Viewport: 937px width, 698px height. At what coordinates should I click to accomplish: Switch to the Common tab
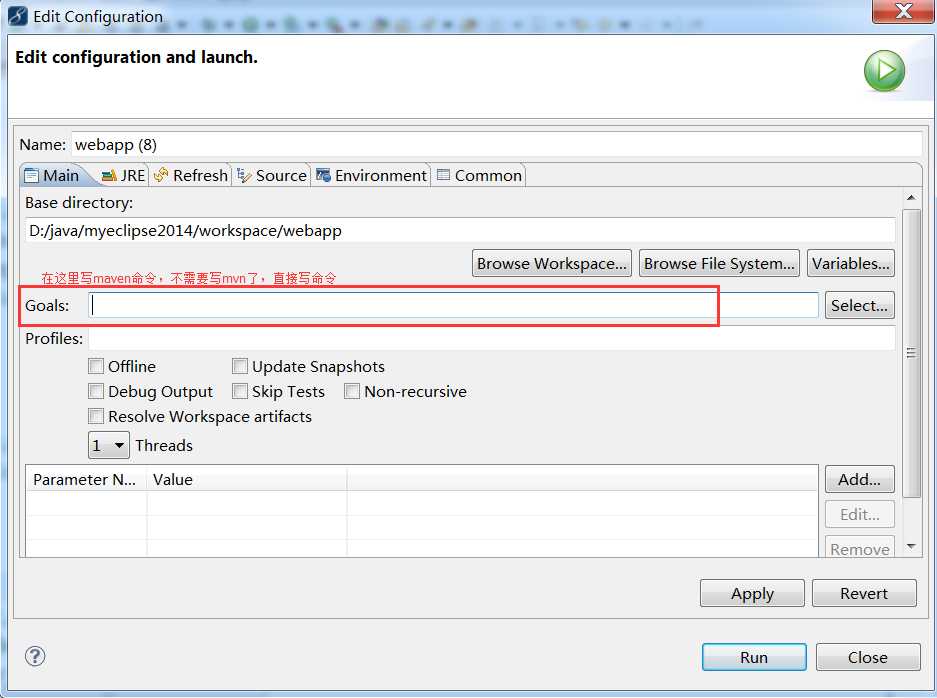[x=479, y=176]
